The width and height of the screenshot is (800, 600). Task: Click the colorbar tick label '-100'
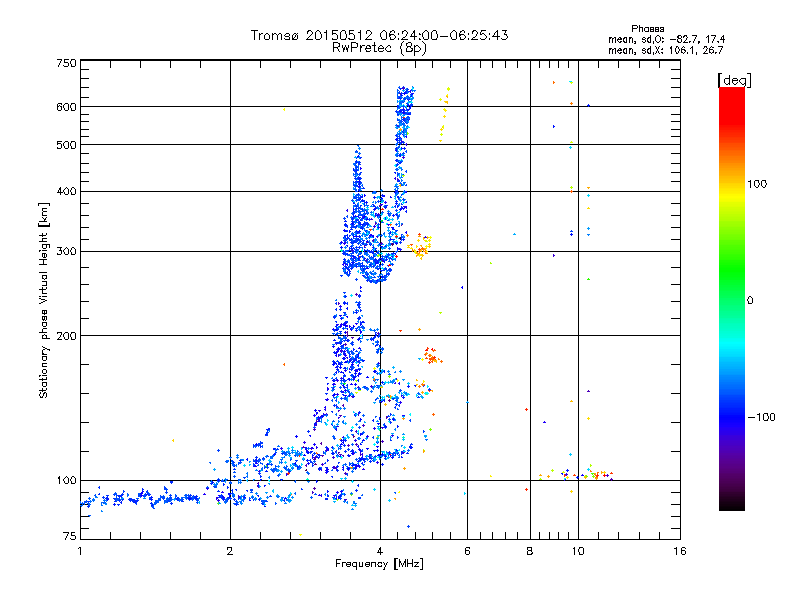(x=761, y=417)
